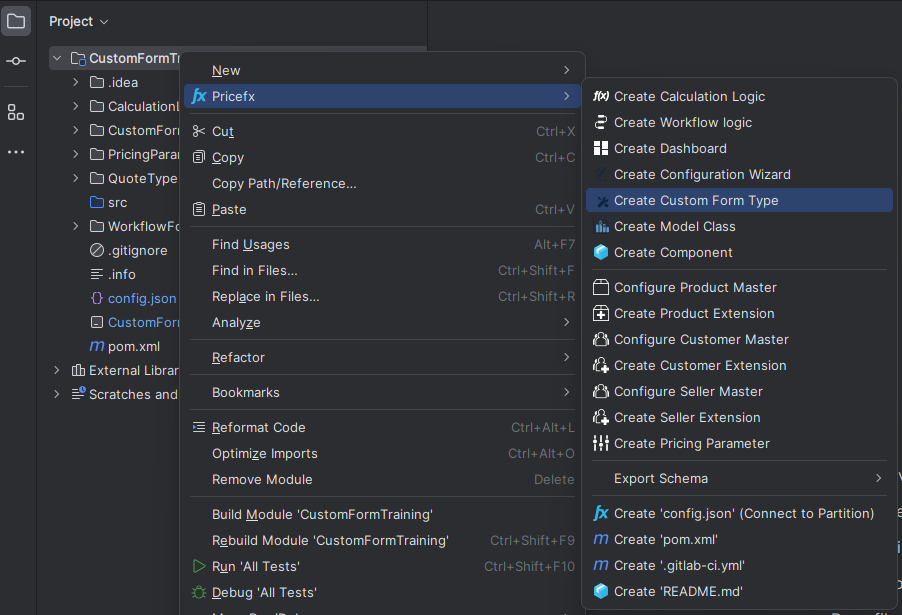The height and width of the screenshot is (615, 902).
Task: Click the person icon for Configure Seller Master
Action: coord(601,391)
